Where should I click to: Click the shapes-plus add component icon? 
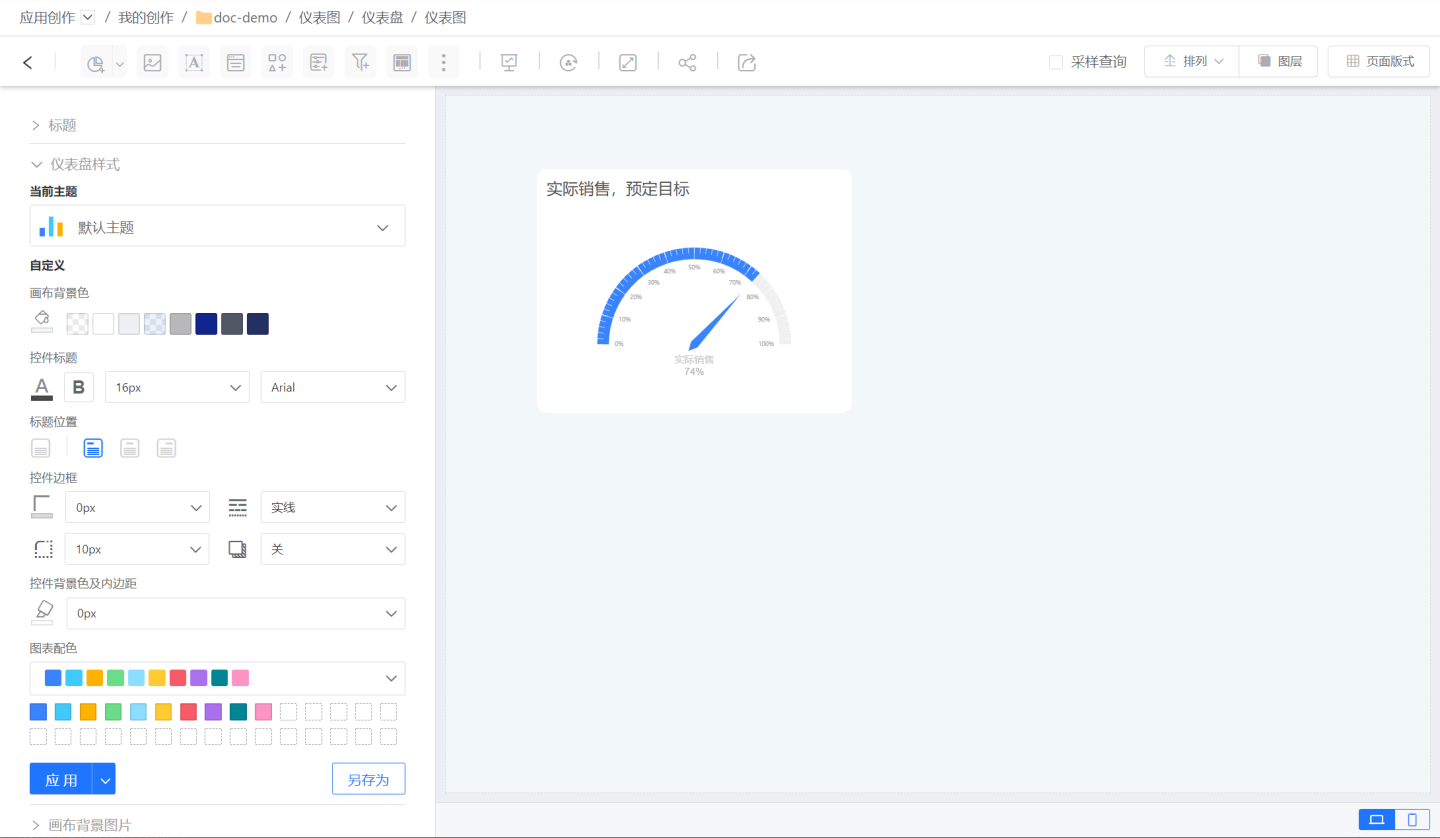pyautogui.click(x=277, y=62)
